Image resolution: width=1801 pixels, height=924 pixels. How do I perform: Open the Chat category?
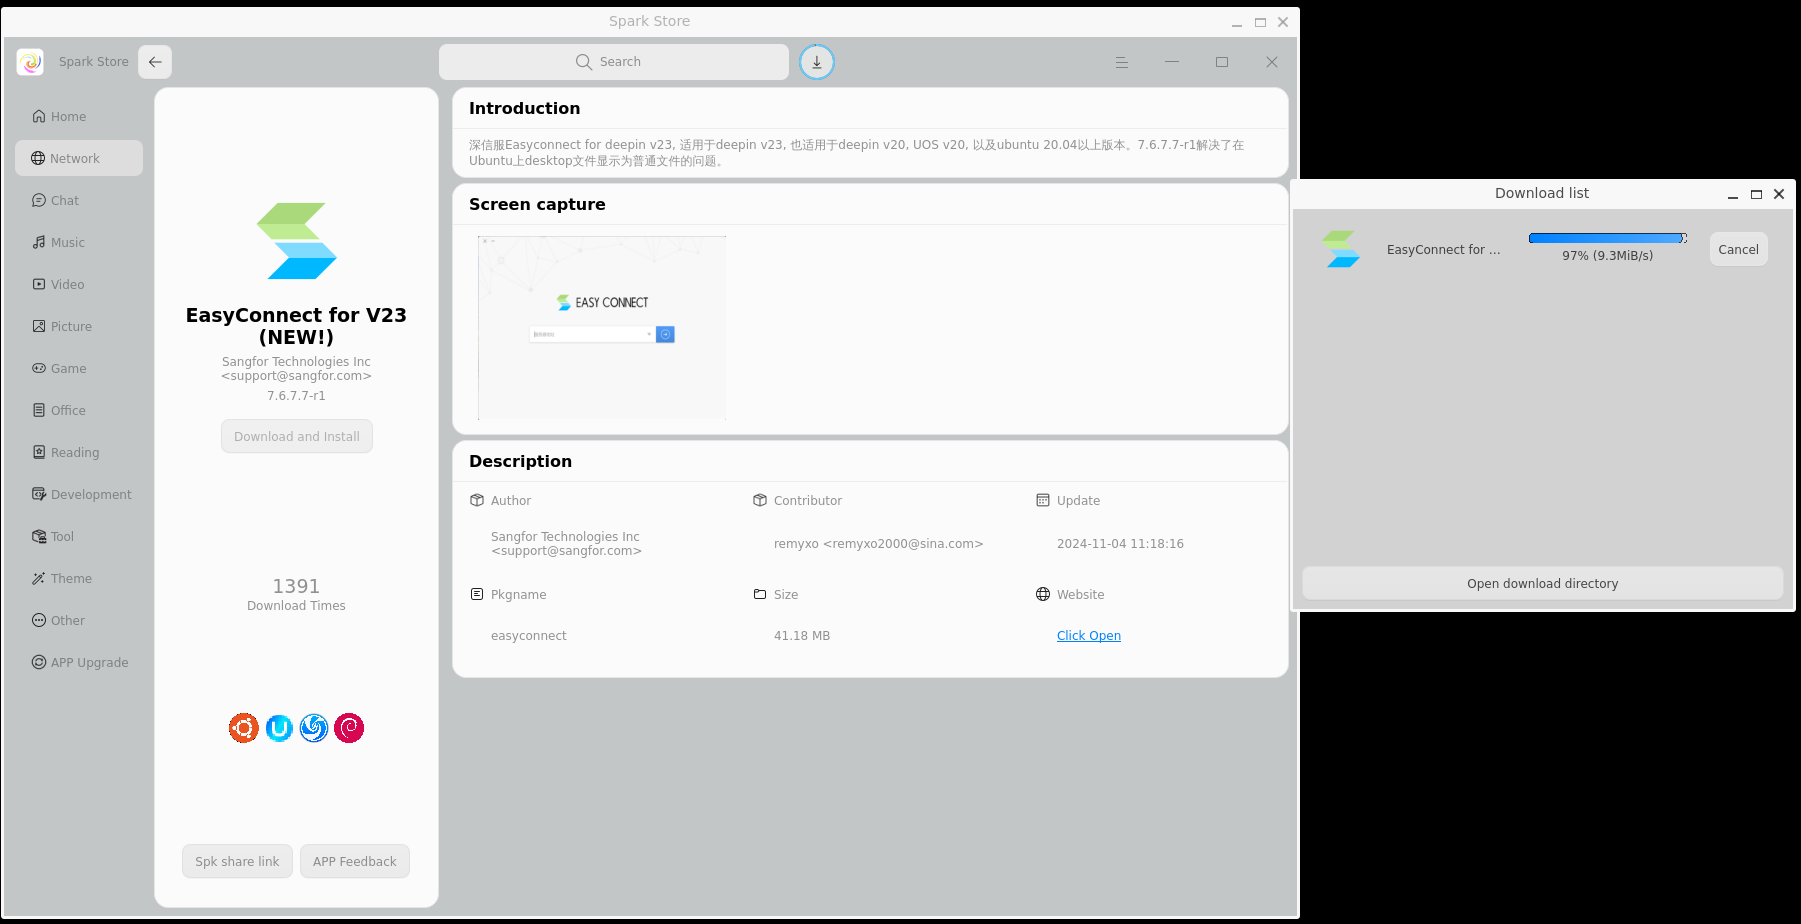79,200
